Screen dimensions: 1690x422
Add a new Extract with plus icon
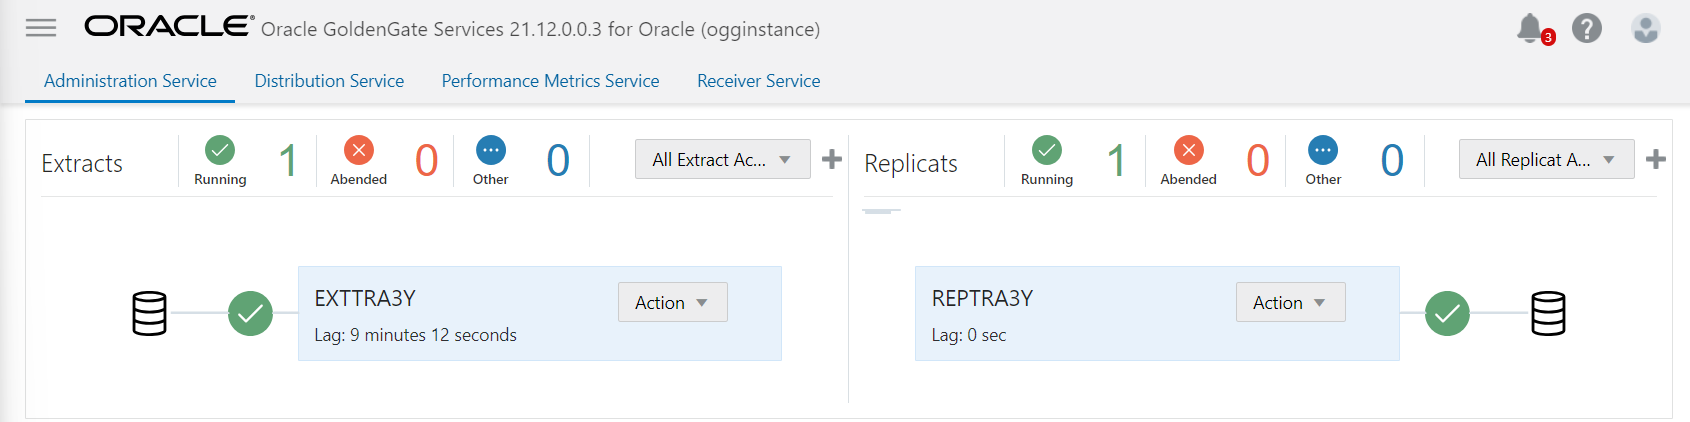(x=832, y=159)
